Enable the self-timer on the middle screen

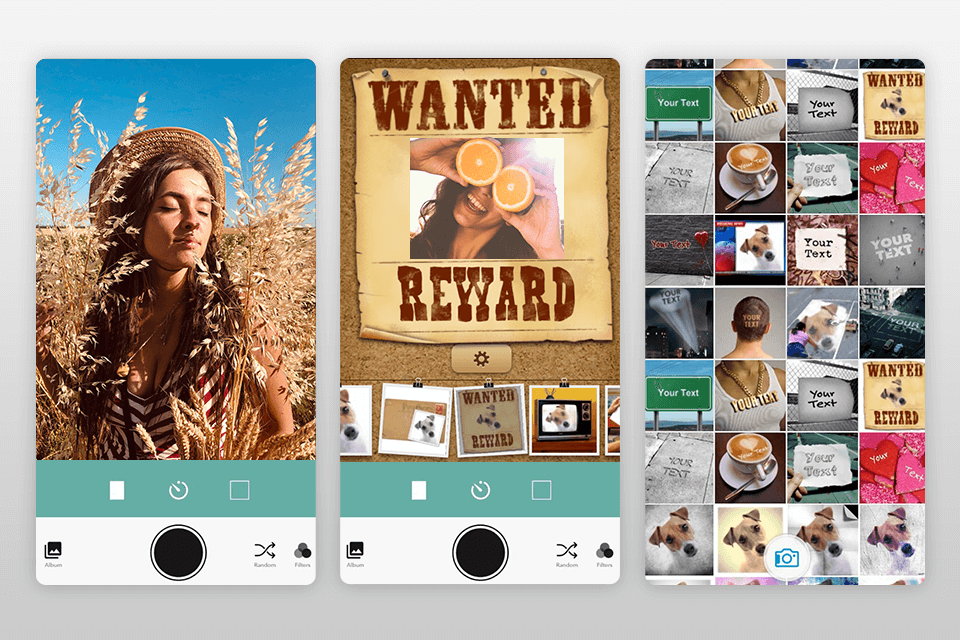point(481,491)
